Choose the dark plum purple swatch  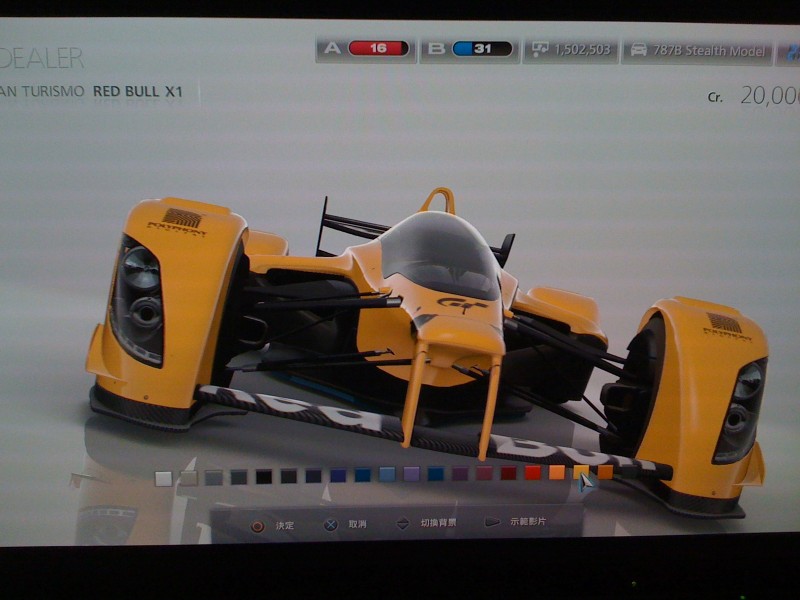pyautogui.click(x=460, y=473)
